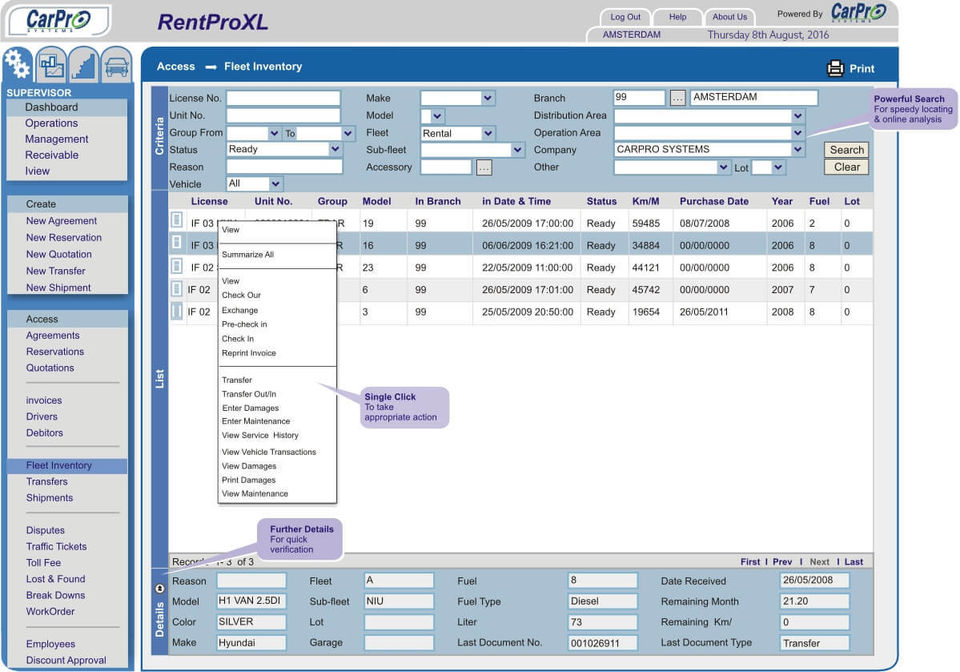Select the staircase growth tab icon

point(84,65)
